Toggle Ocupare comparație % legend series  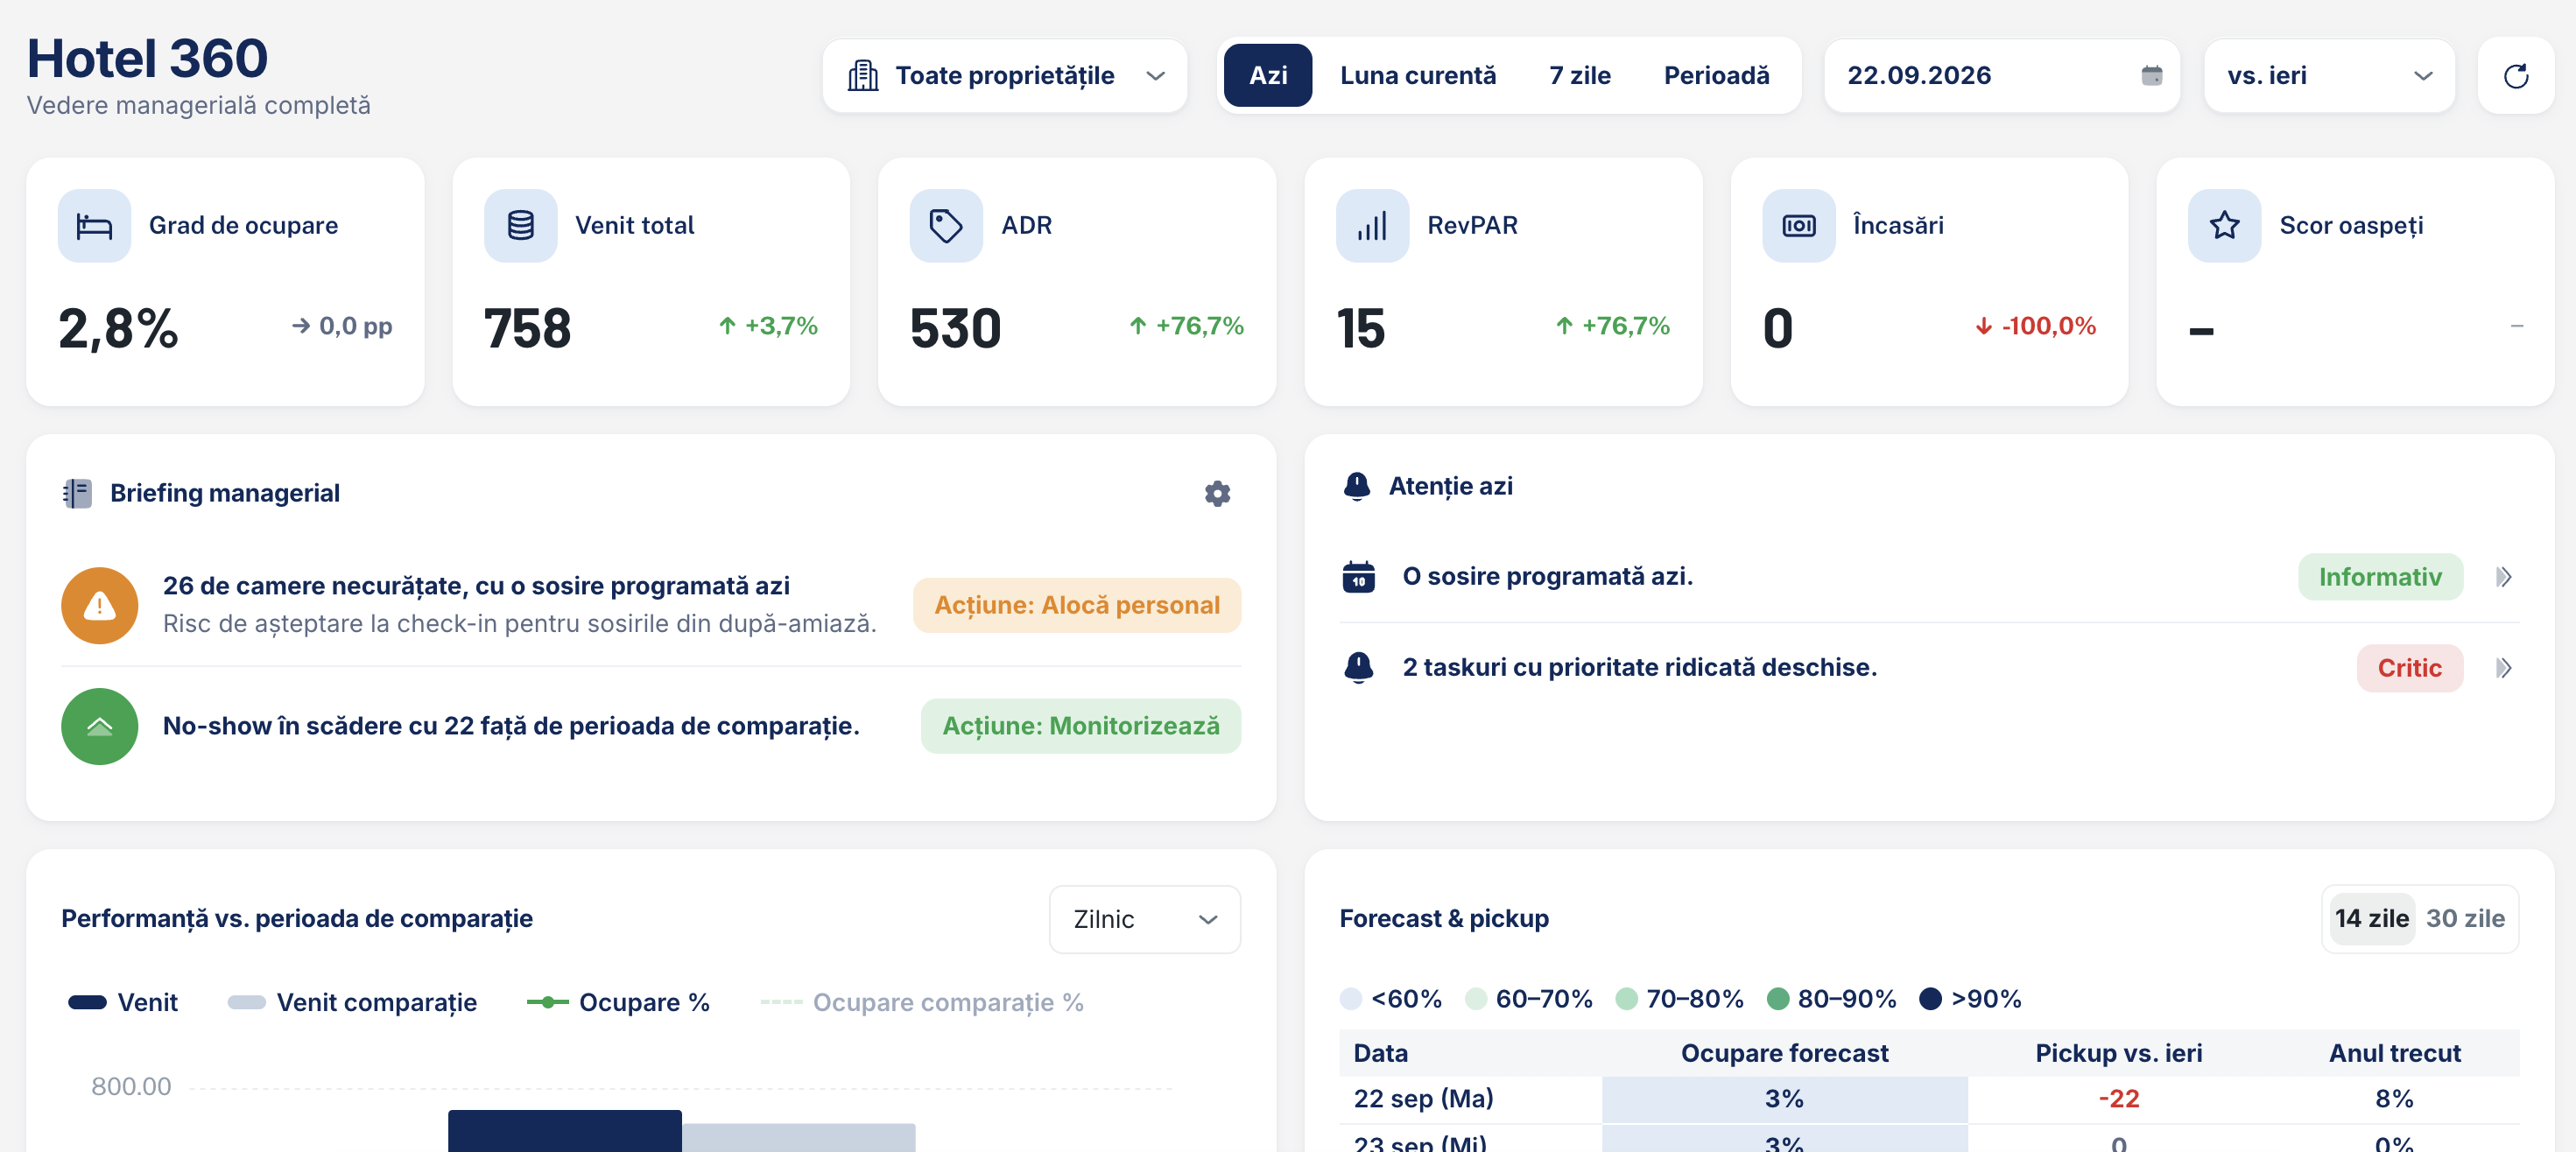(x=922, y=1002)
